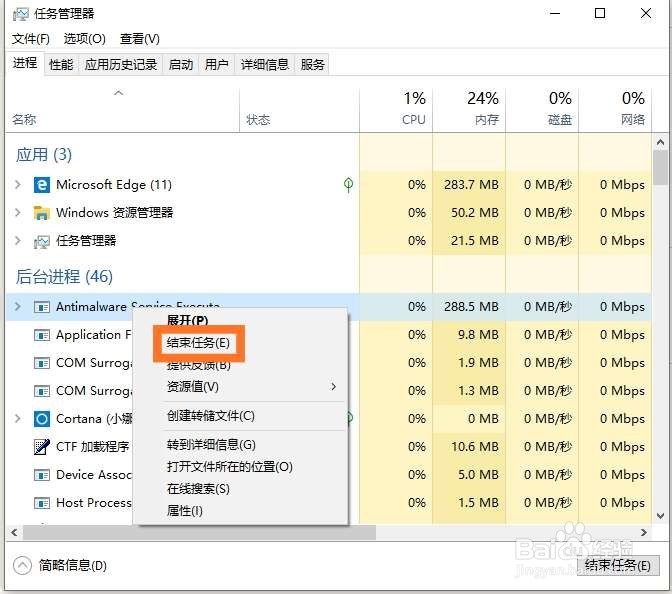Click the Host Process row icon

click(x=42, y=503)
